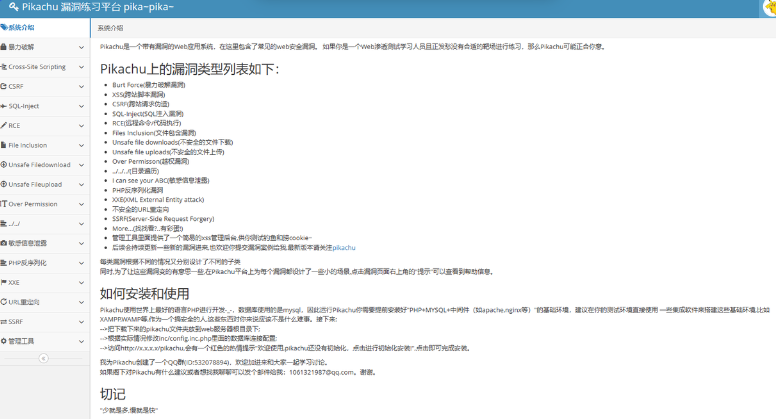
Task: Click the flag icon beside XXE
Action: pos(5,282)
